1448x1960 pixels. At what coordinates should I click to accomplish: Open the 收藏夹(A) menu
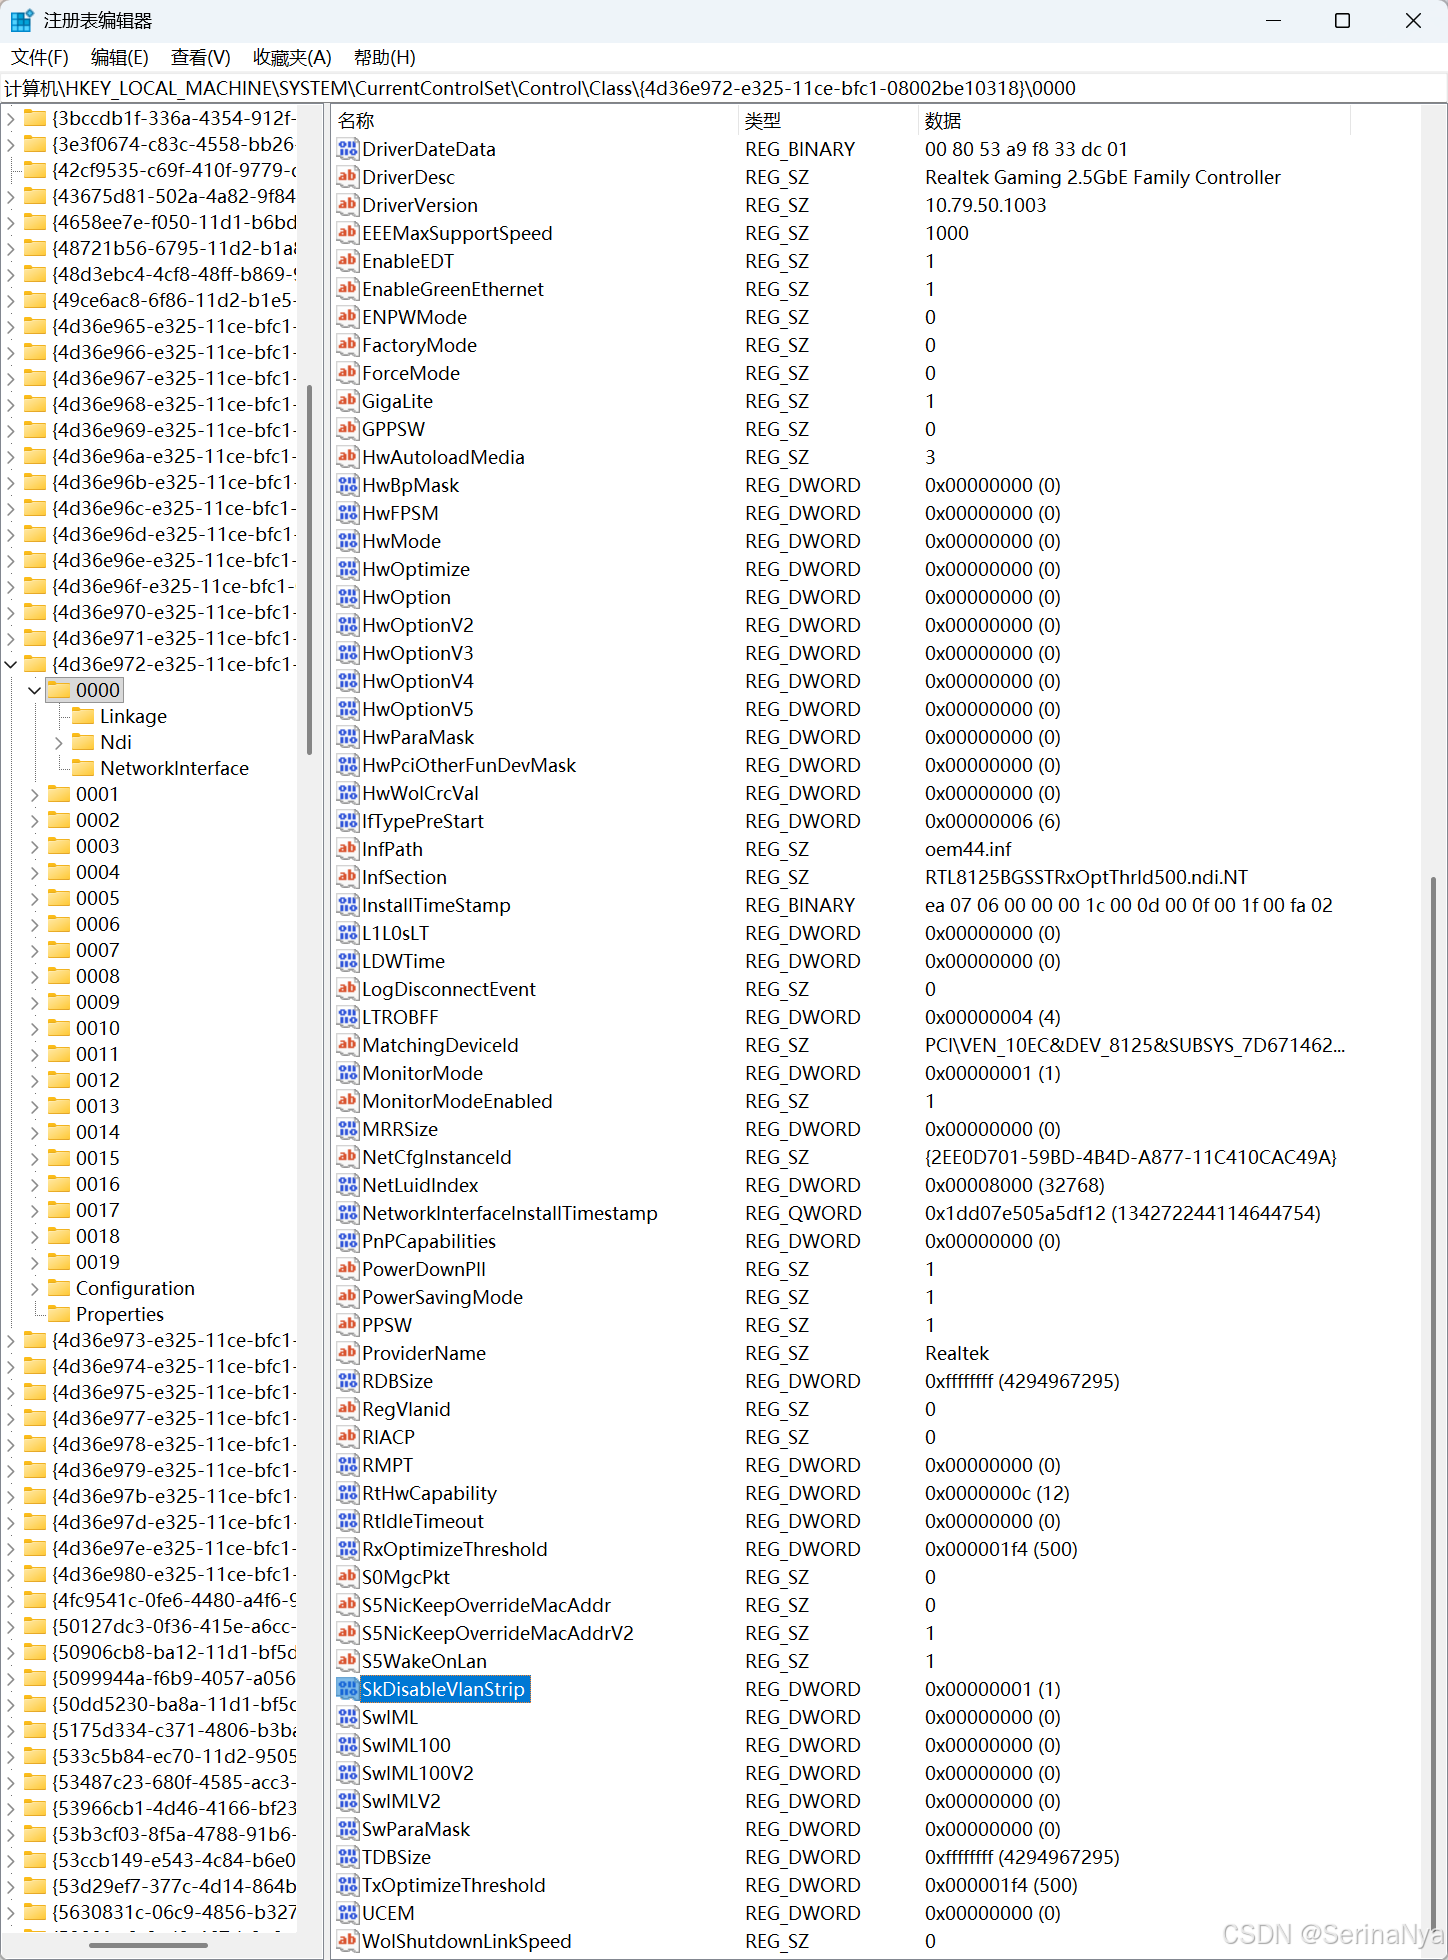pyautogui.click(x=292, y=58)
